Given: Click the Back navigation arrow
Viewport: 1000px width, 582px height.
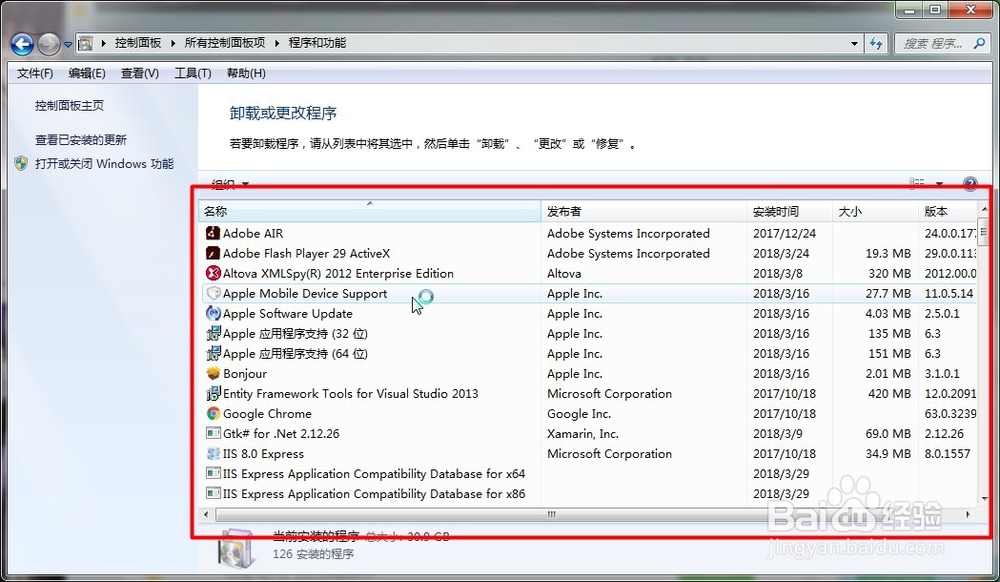Looking at the screenshot, I should (22, 44).
